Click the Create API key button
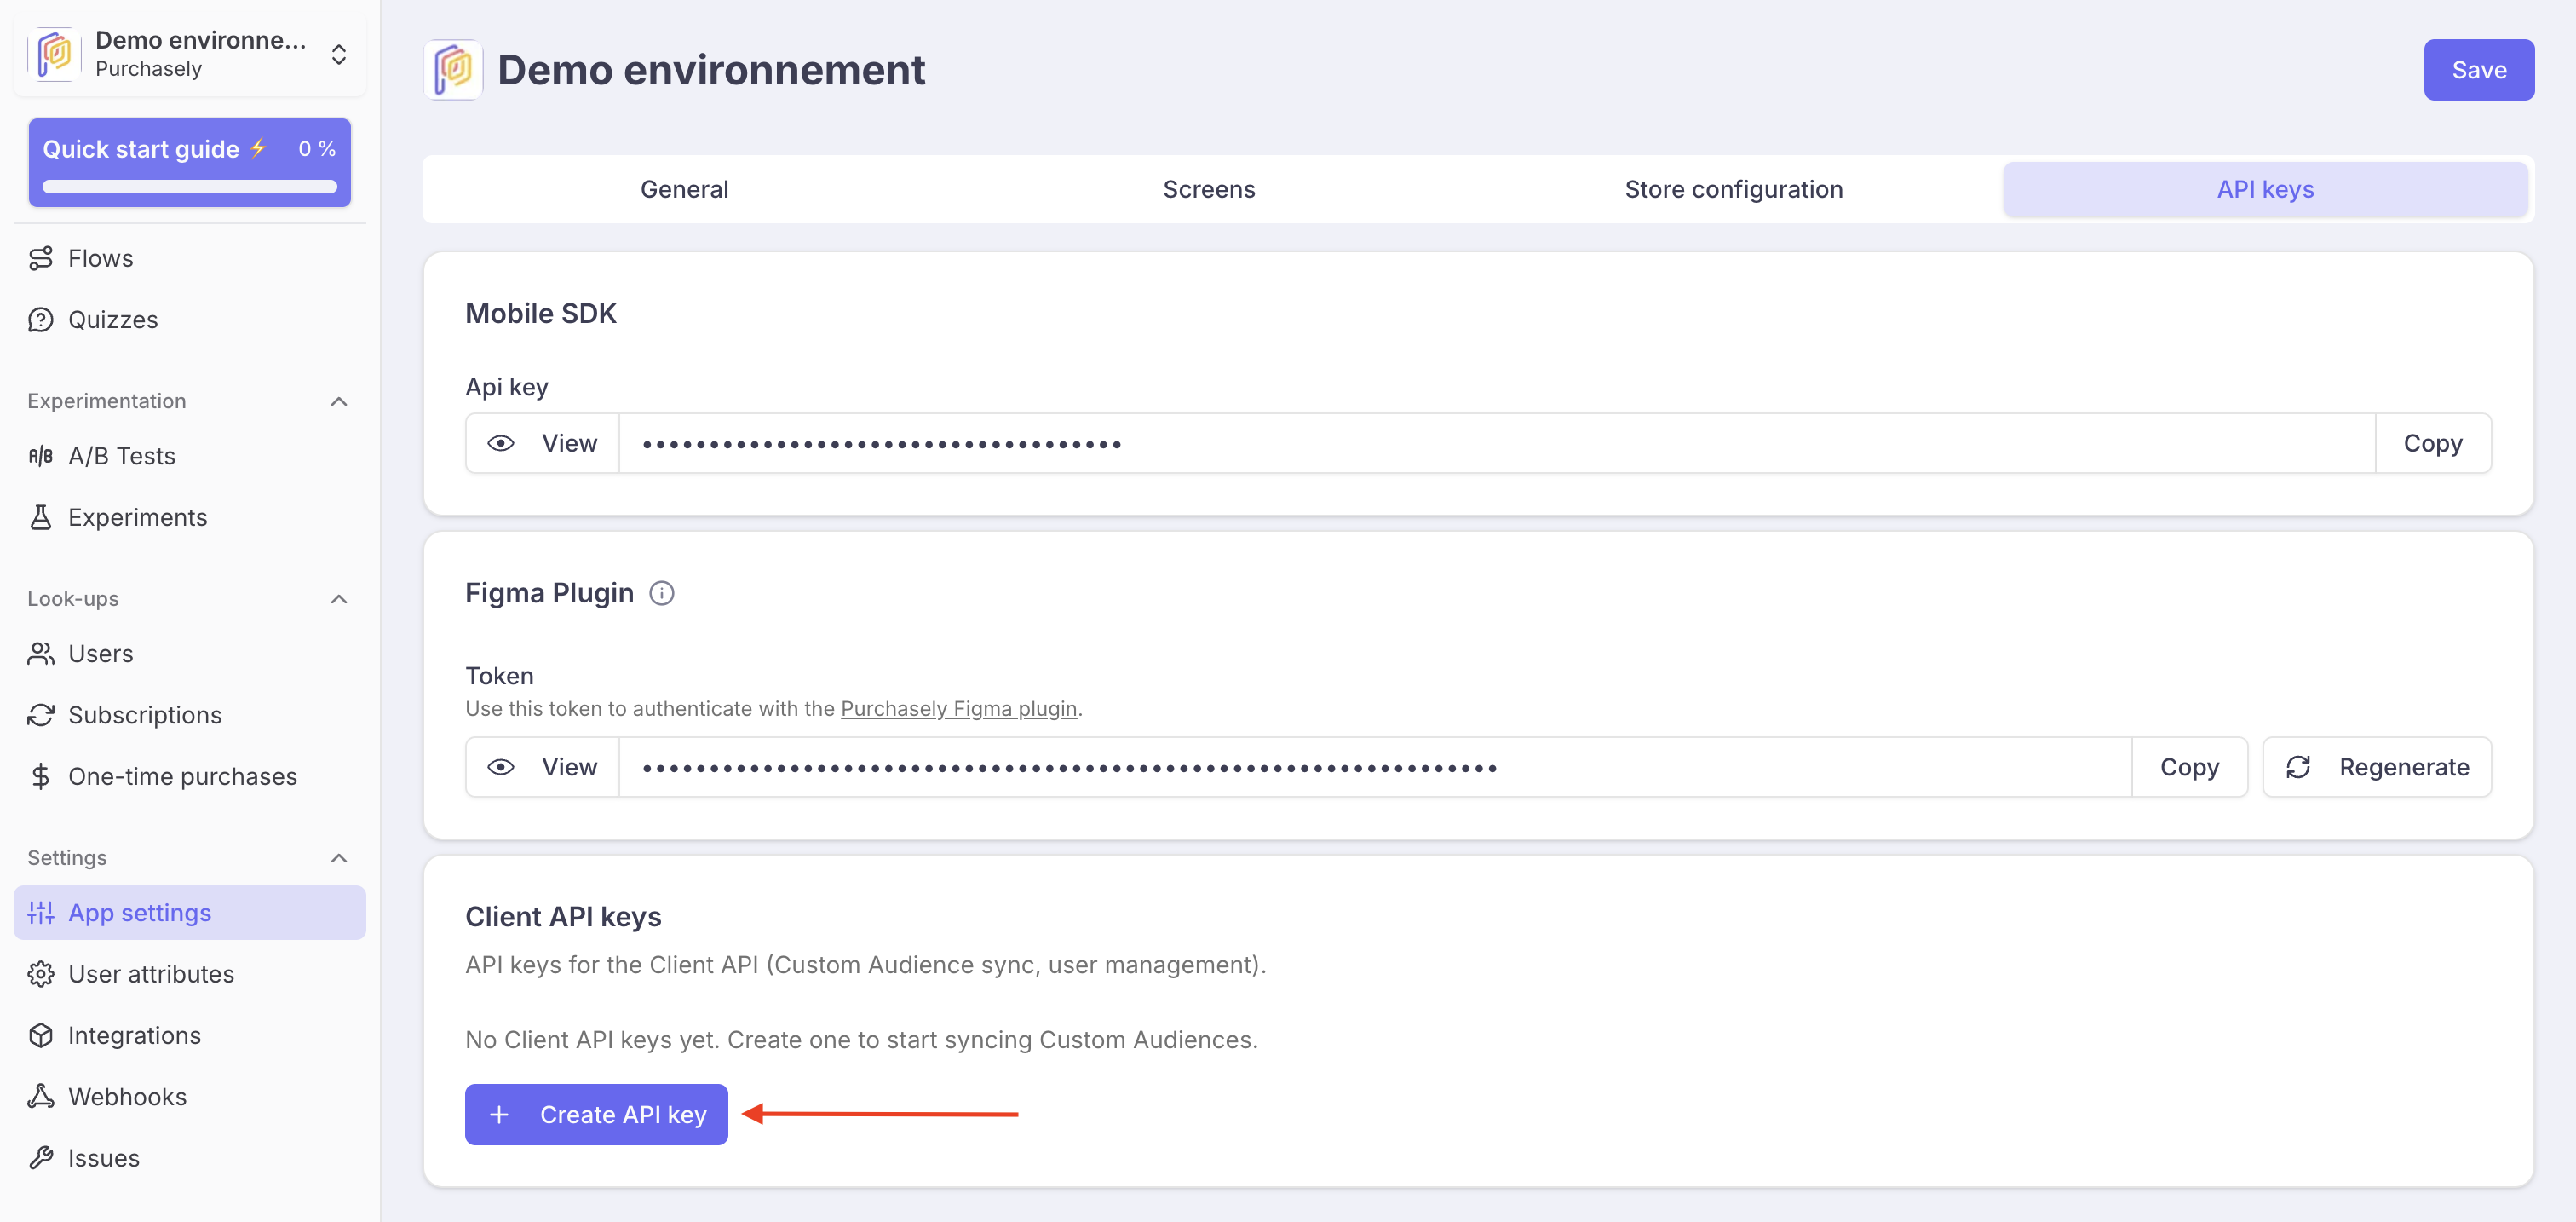 [x=596, y=1114]
